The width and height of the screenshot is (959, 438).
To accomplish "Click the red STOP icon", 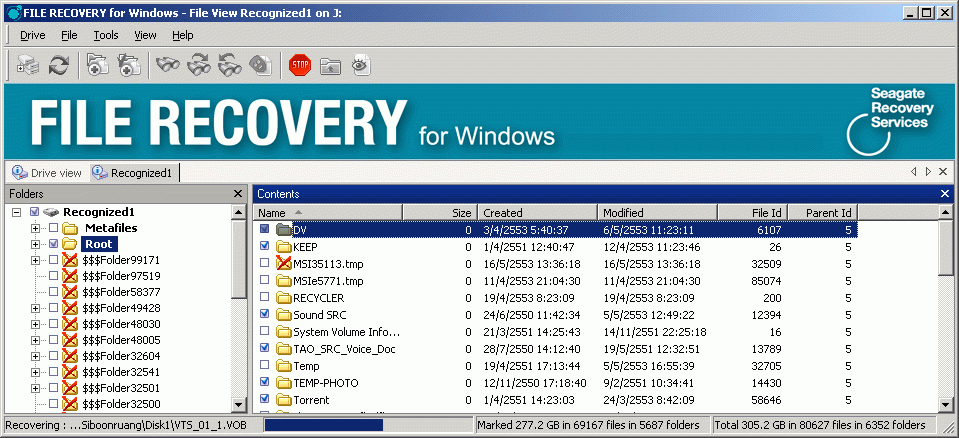I will (300, 64).
